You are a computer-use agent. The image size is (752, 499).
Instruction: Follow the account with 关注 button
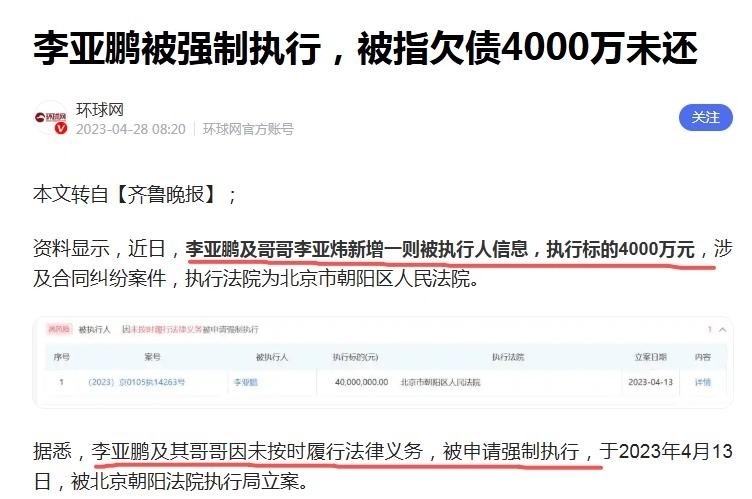705,118
